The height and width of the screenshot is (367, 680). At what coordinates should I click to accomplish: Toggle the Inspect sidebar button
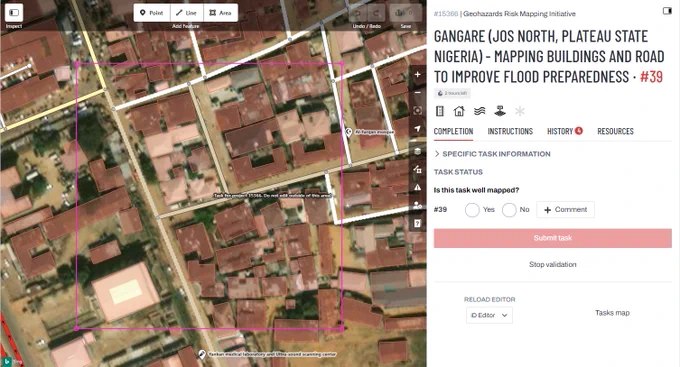(x=14, y=13)
